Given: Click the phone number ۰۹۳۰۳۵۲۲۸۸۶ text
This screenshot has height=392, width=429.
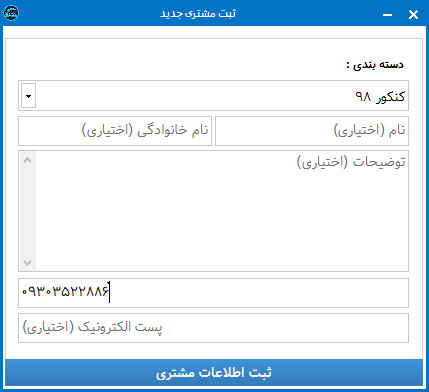Looking at the screenshot, I should tap(66, 292).
